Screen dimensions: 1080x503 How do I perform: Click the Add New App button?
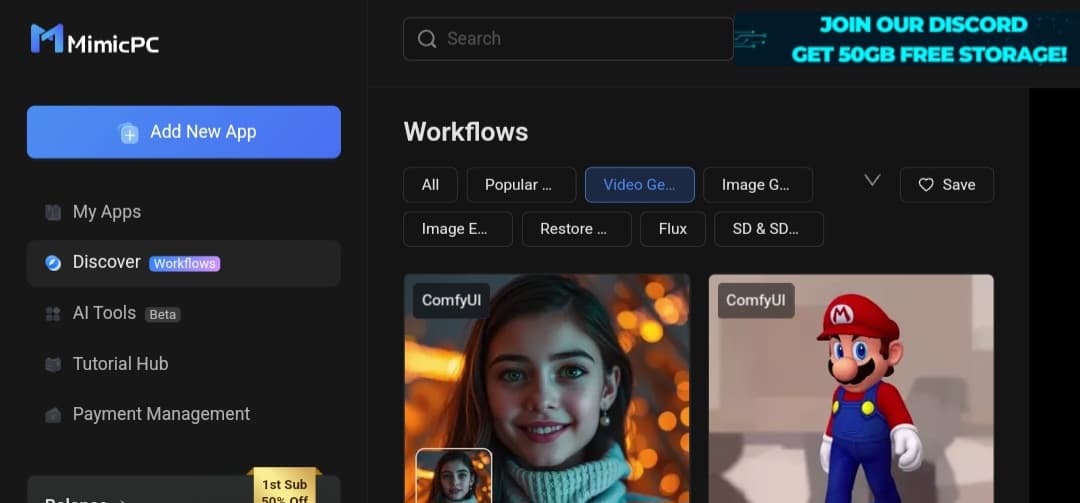(184, 132)
